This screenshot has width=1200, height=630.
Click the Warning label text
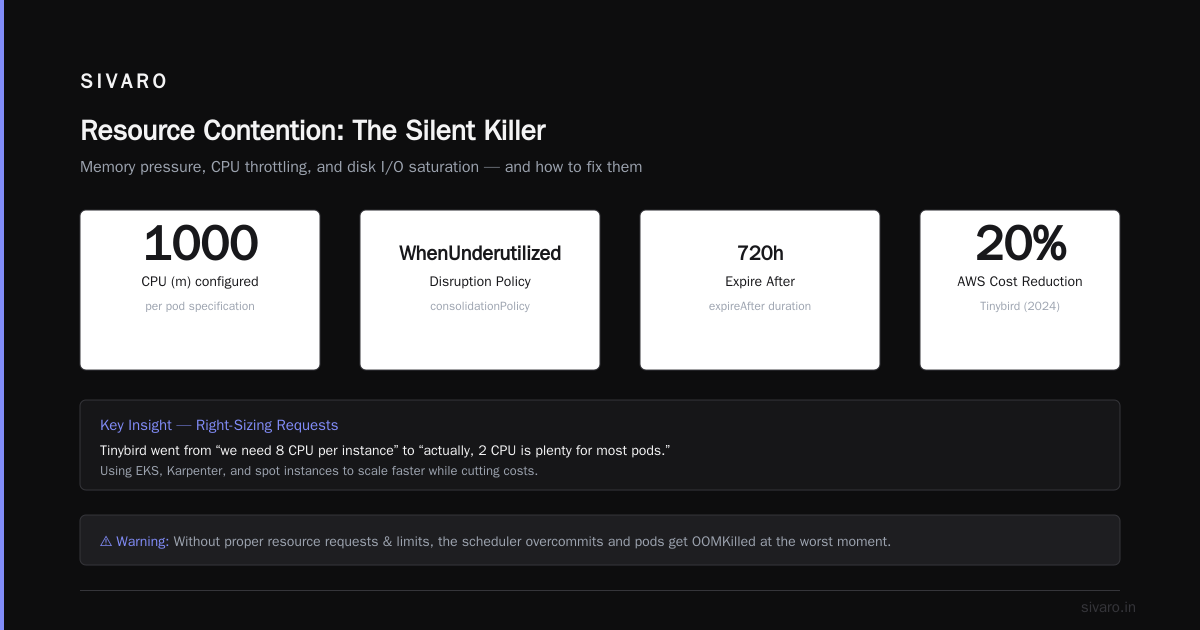coord(143,541)
